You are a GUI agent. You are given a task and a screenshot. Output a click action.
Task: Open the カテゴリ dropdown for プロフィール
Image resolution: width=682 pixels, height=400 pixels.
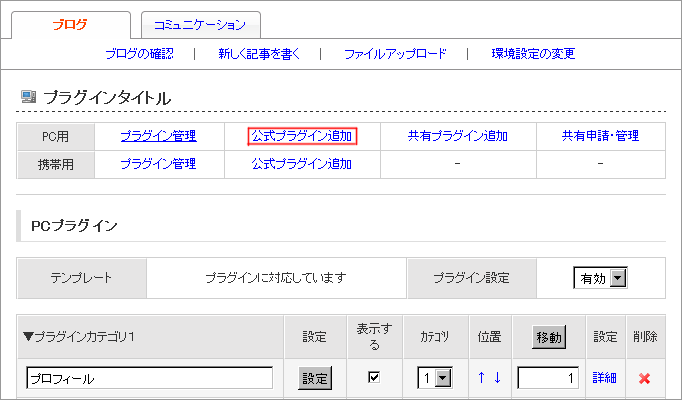click(435, 378)
